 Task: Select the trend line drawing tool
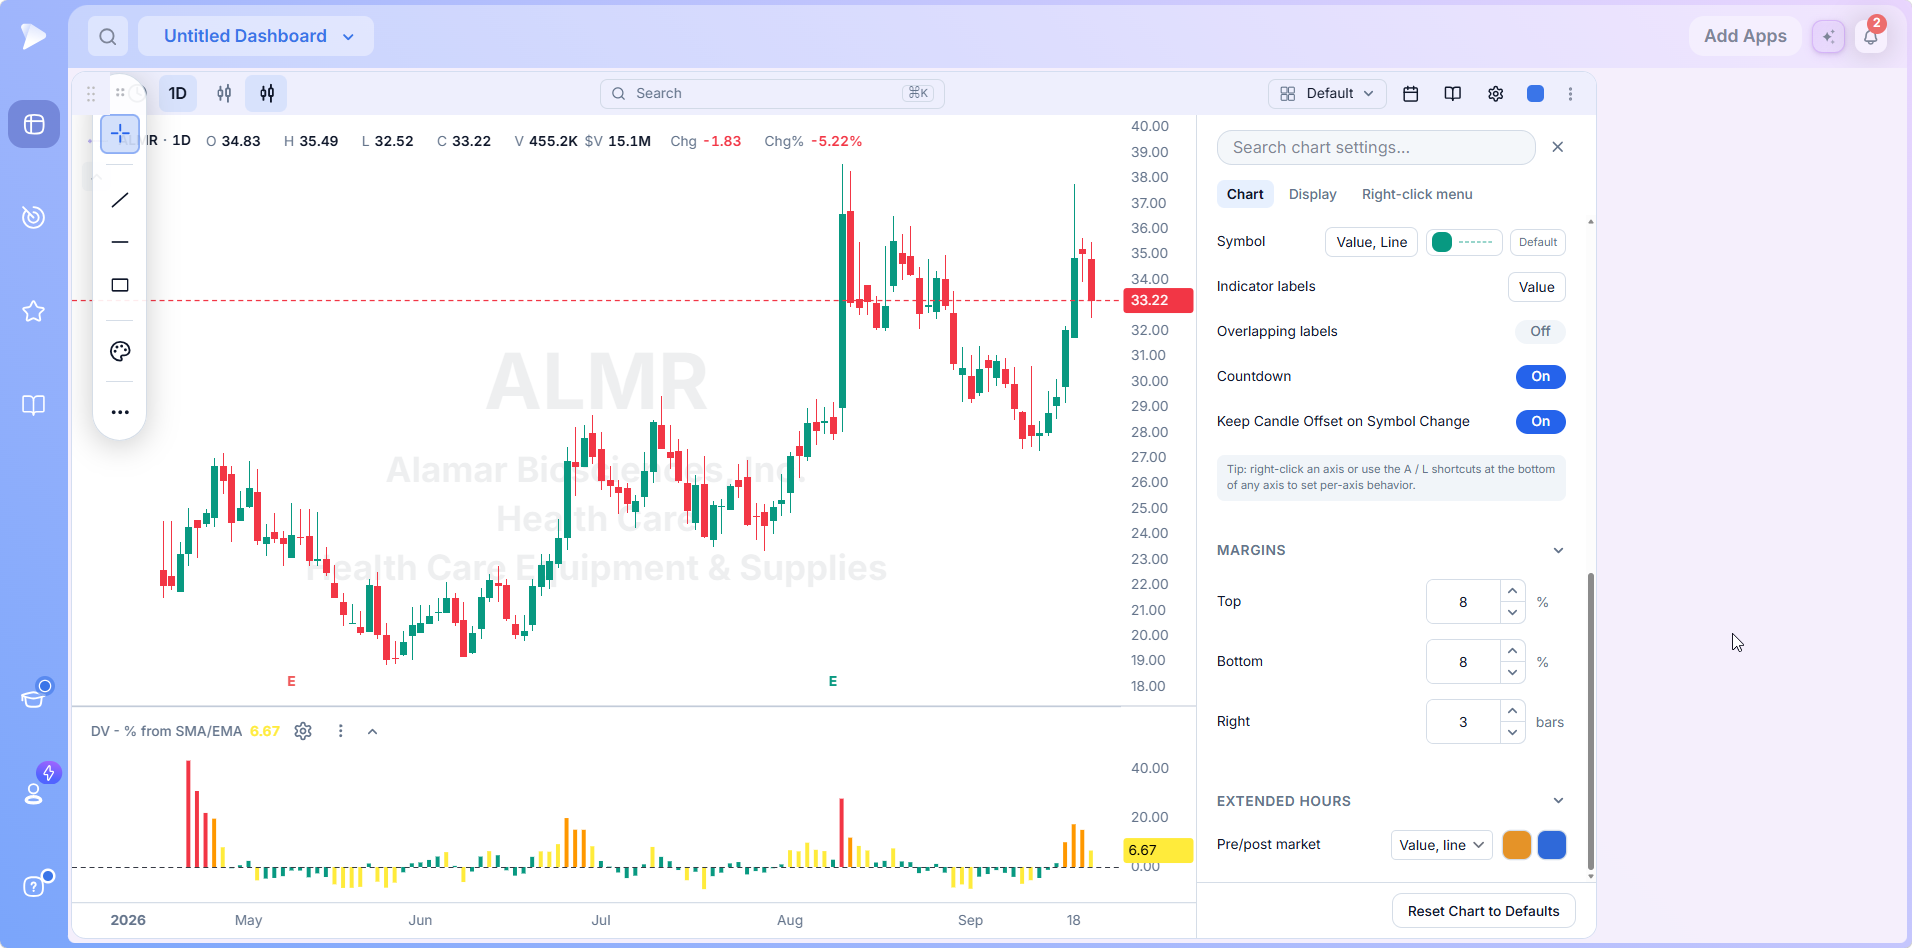point(120,200)
